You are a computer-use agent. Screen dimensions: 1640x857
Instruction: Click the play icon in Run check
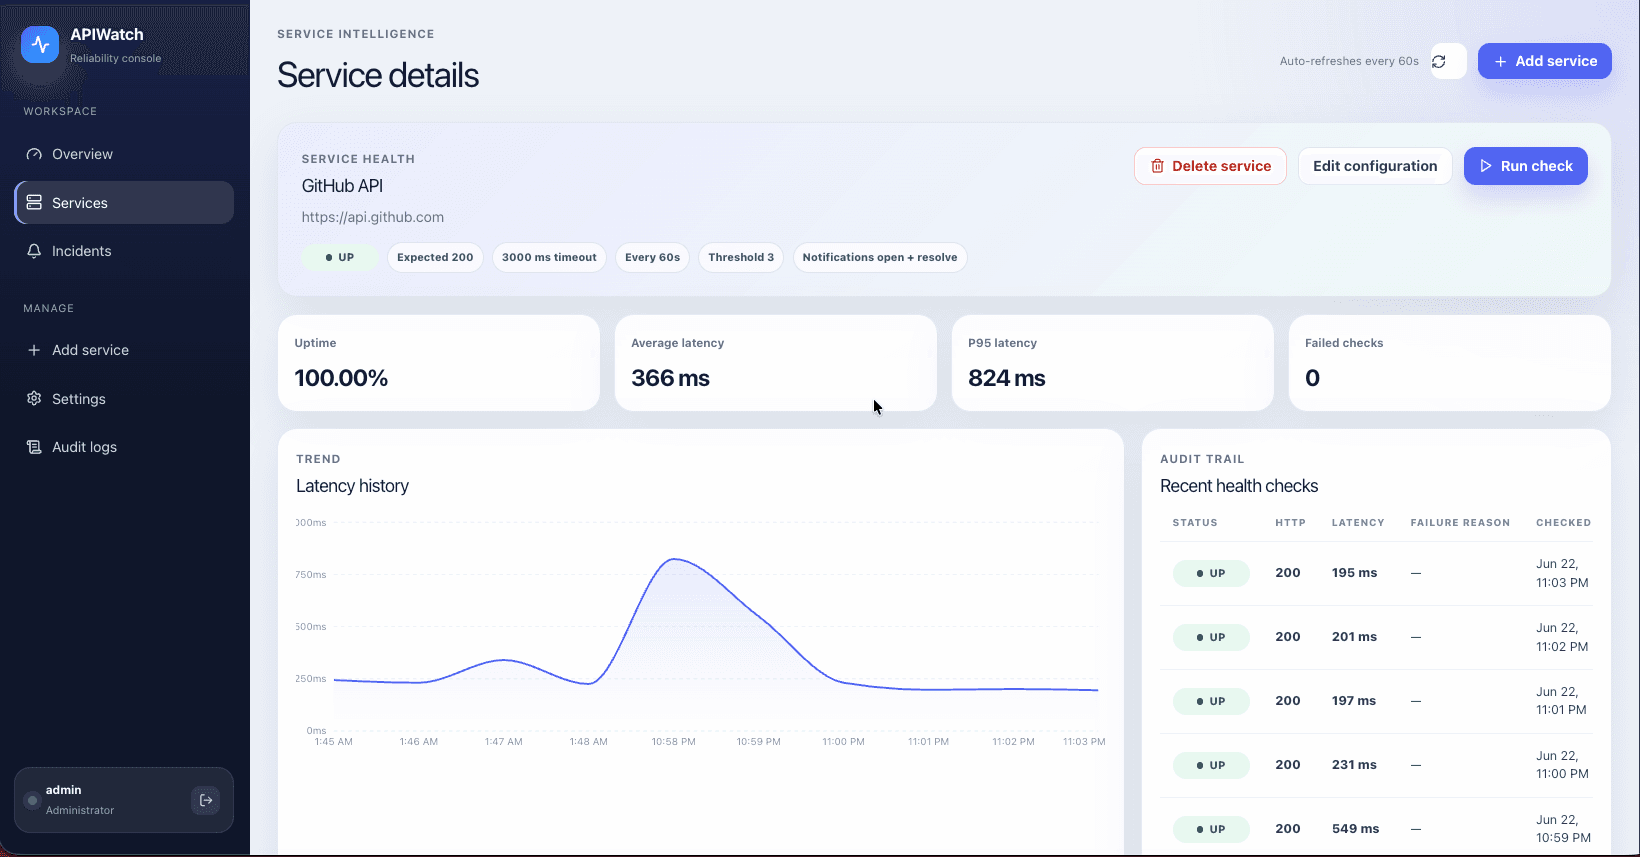point(1486,166)
